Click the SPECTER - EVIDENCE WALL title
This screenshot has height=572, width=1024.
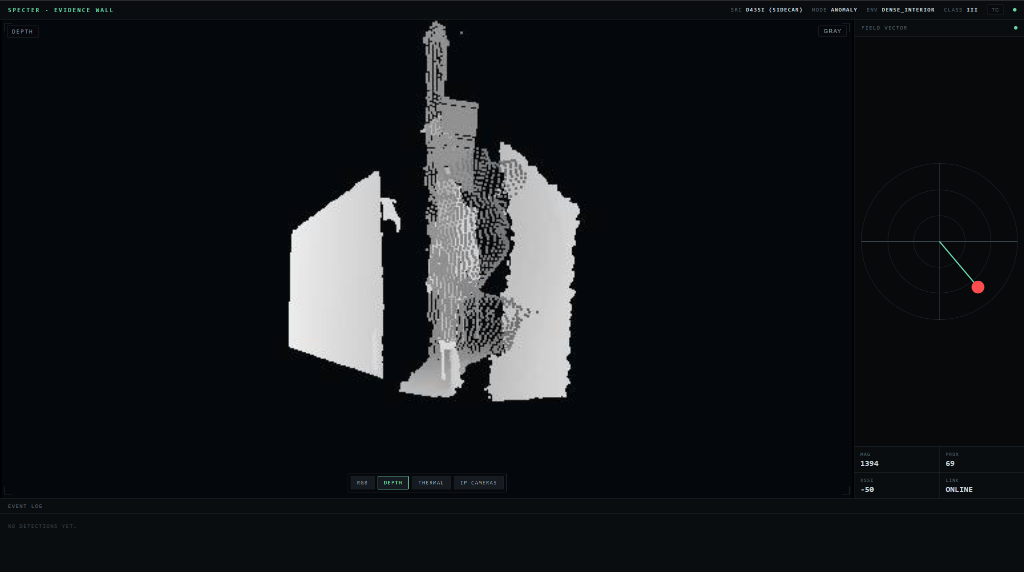pos(60,10)
